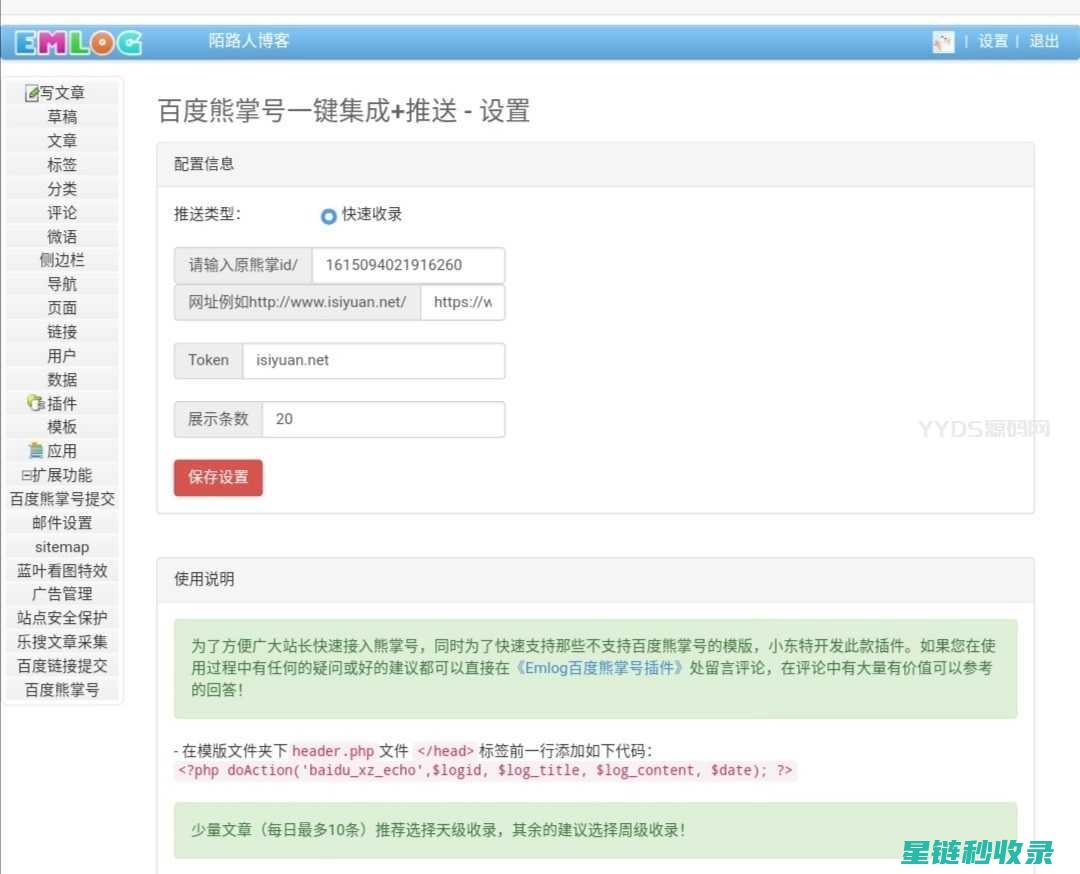Click the Token input field
Image resolution: width=1080 pixels, height=874 pixels.
(x=374, y=361)
